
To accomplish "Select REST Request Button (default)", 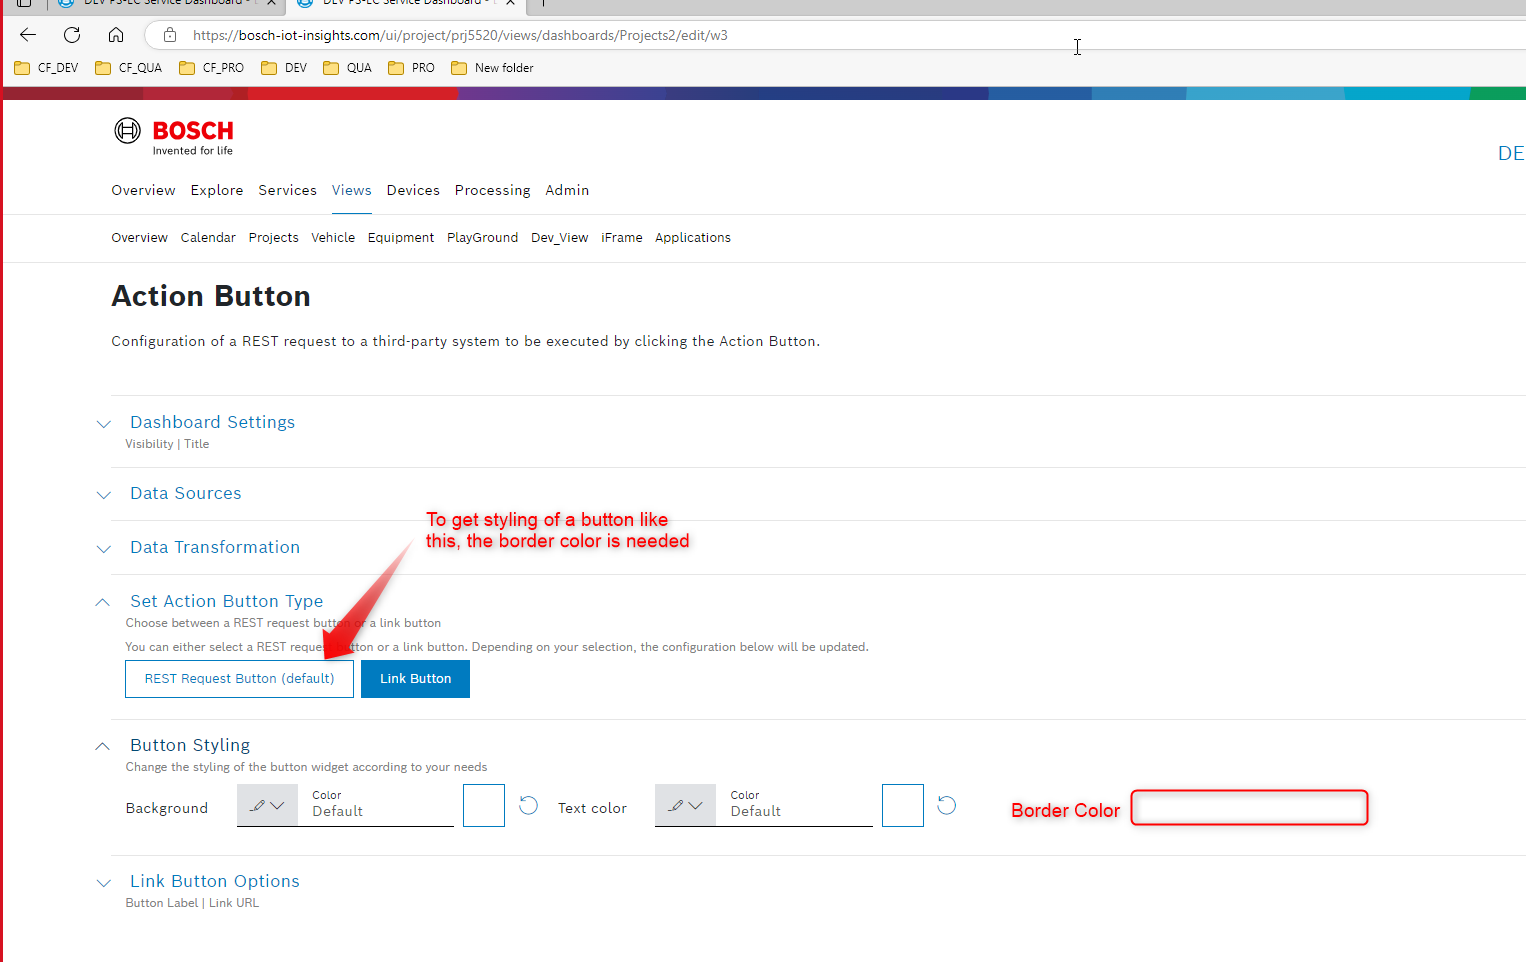I will (239, 679).
